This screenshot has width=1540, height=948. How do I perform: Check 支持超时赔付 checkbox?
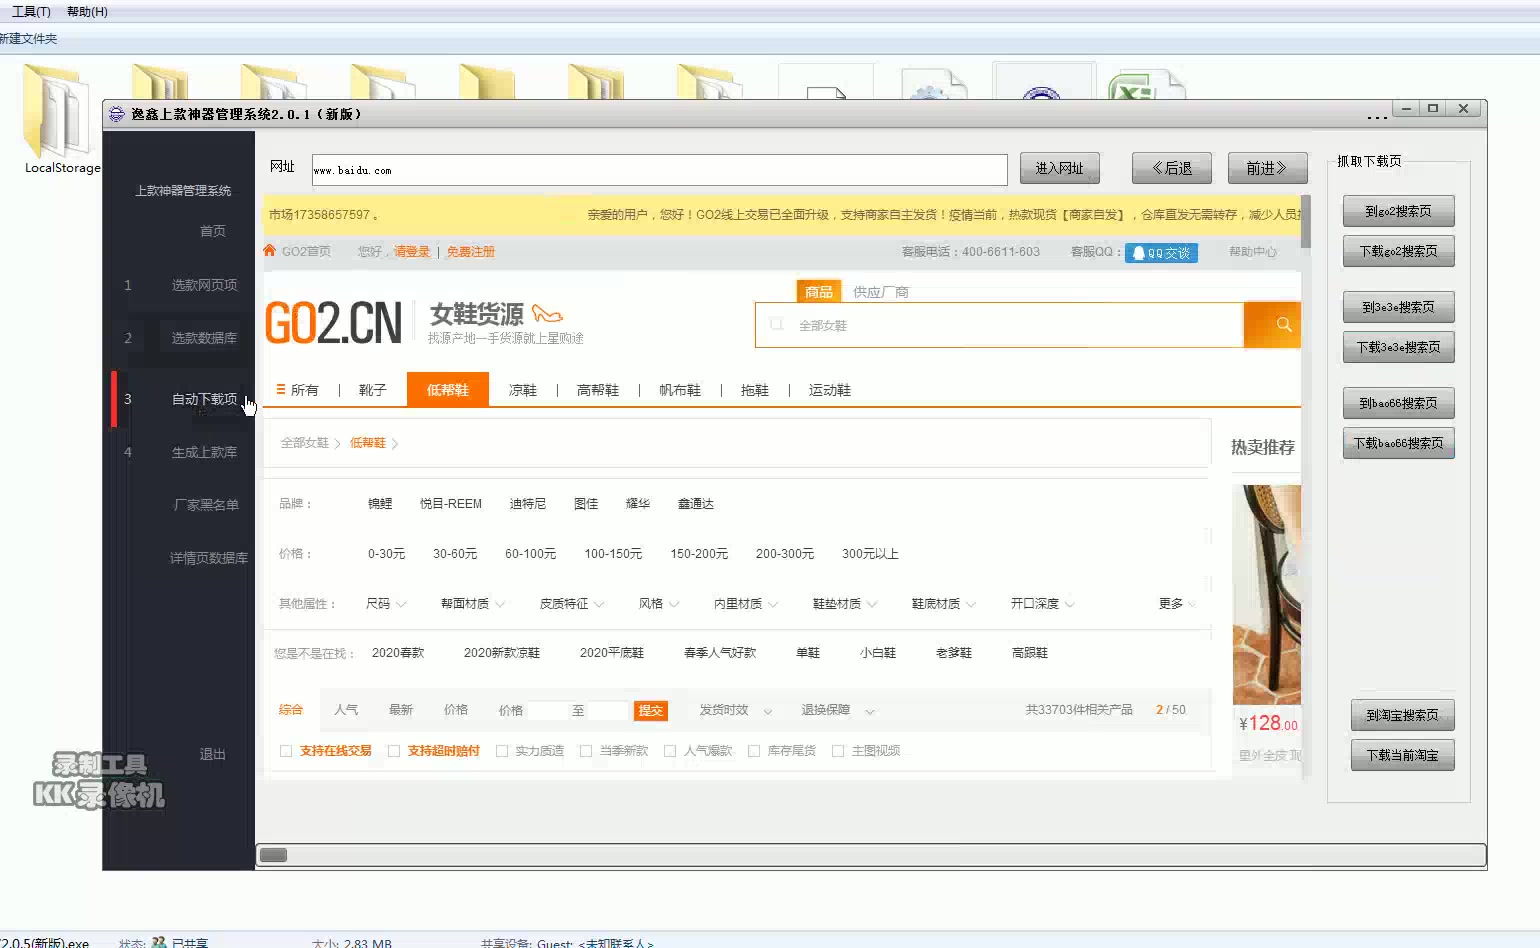coord(394,751)
